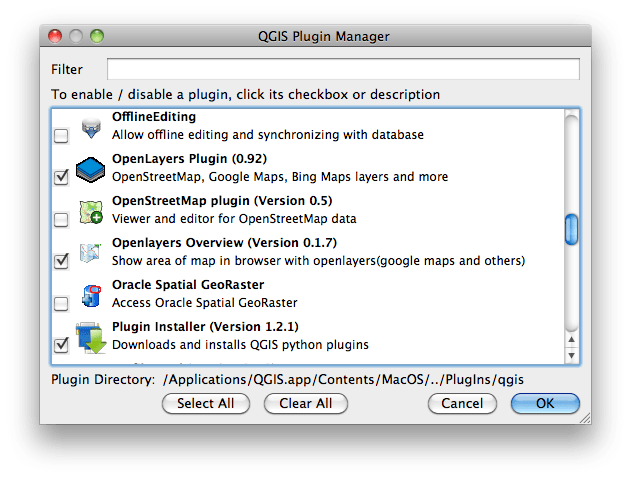Click the OpenStreetMap plugin map icon

point(91,212)
